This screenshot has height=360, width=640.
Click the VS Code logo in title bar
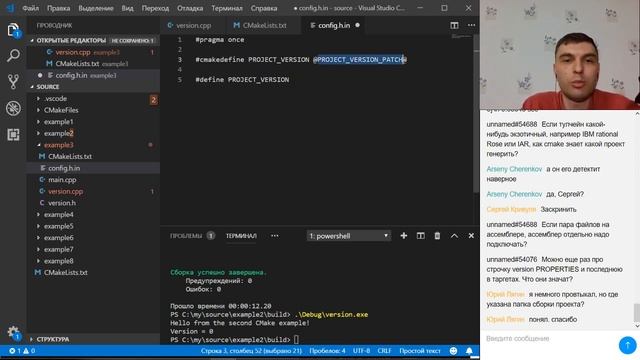pyautogui.click(x=10, y=8)
